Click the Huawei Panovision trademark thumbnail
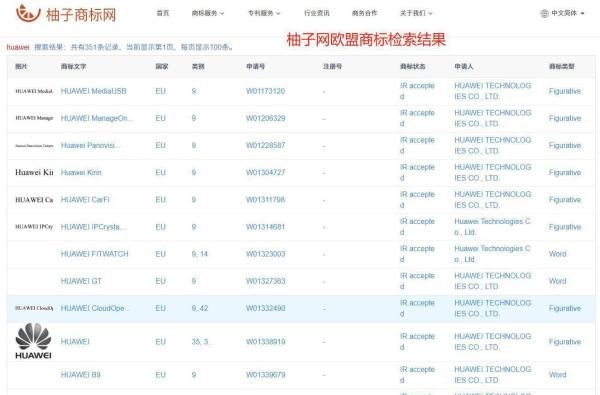Screen dimensions: 600x395 (x=34, y=145)
